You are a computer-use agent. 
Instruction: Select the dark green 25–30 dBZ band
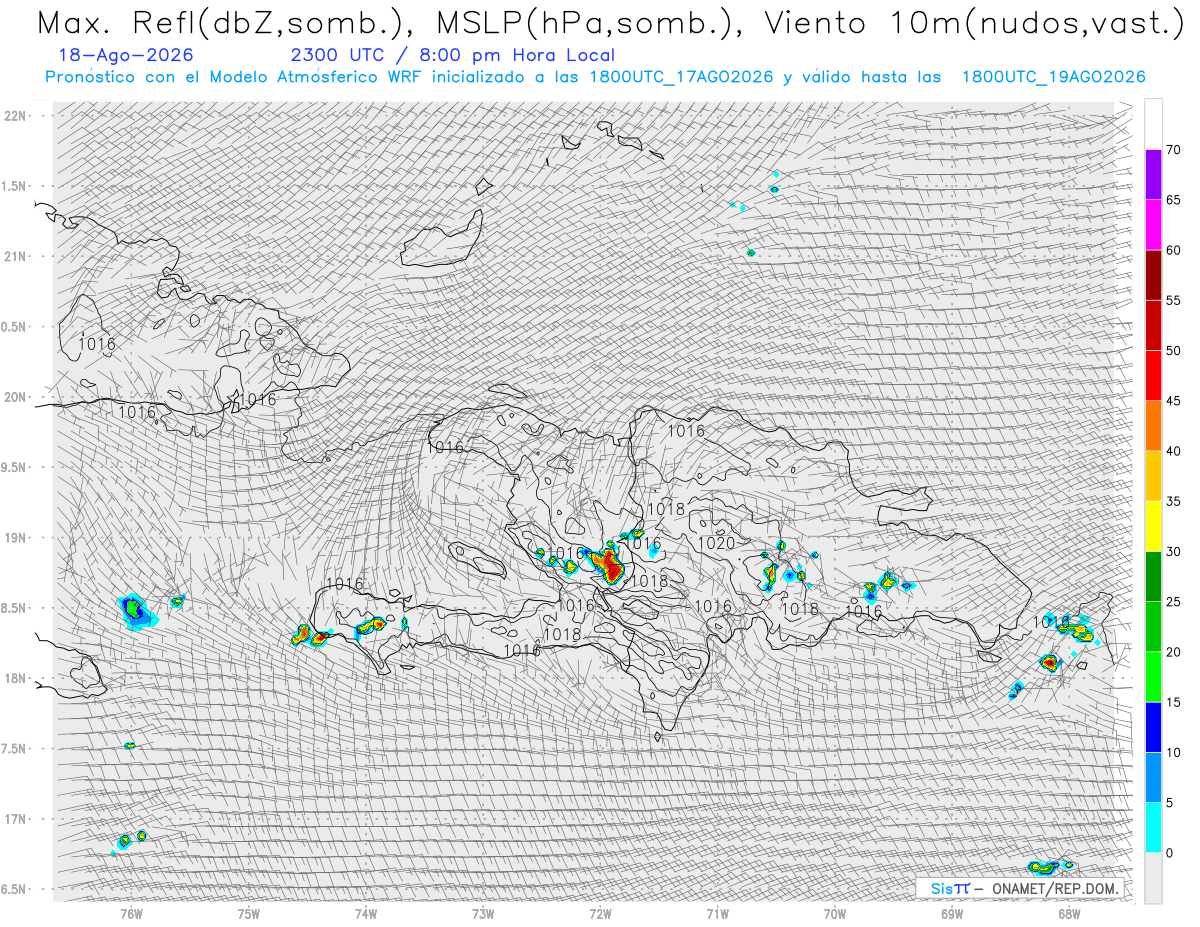pos(1153,576)
